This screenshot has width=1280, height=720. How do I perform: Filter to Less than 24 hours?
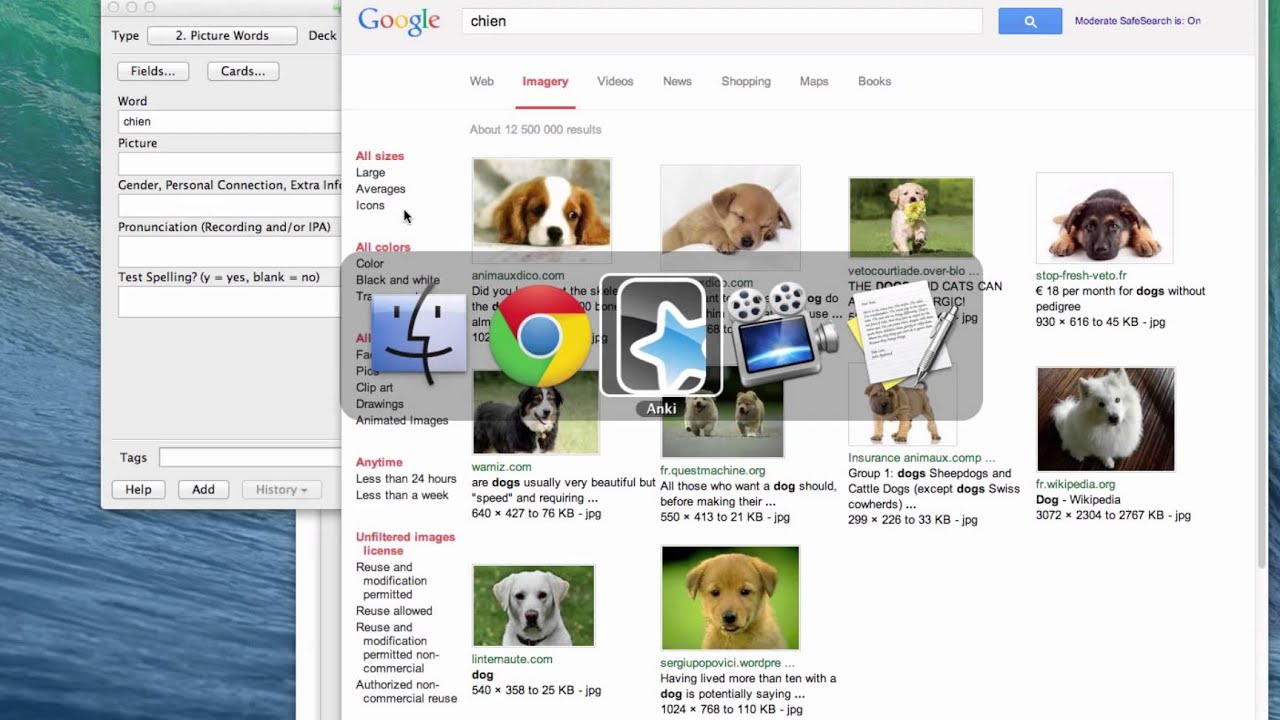point(406,478)
